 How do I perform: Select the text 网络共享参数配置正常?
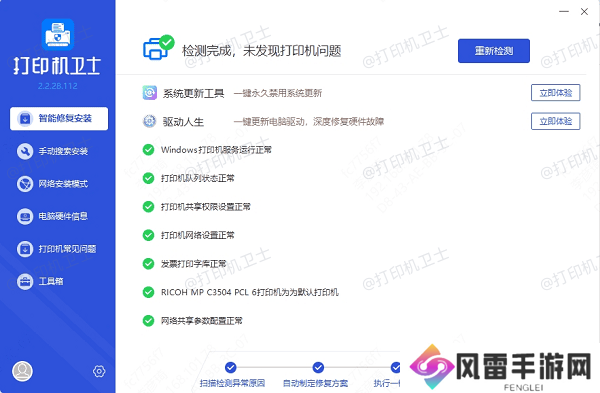pyautogui.click(x=202, y=321)
